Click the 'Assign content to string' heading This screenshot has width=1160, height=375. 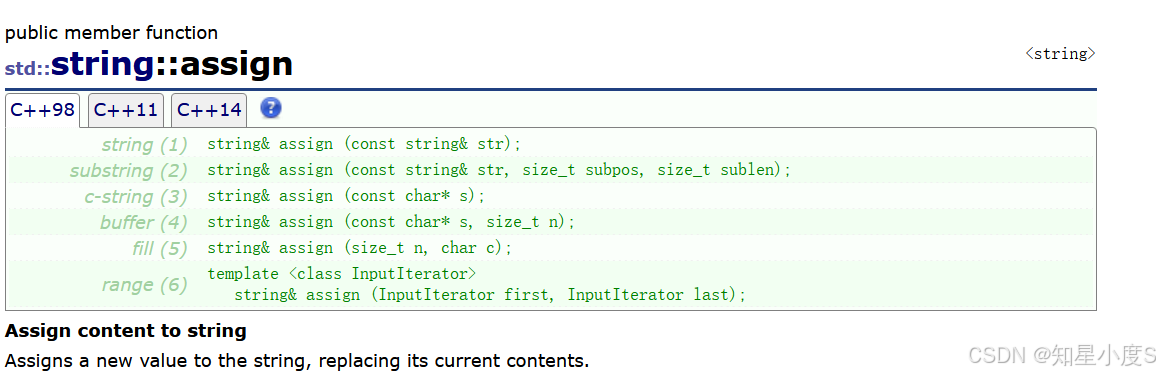[x=126, y=331]
